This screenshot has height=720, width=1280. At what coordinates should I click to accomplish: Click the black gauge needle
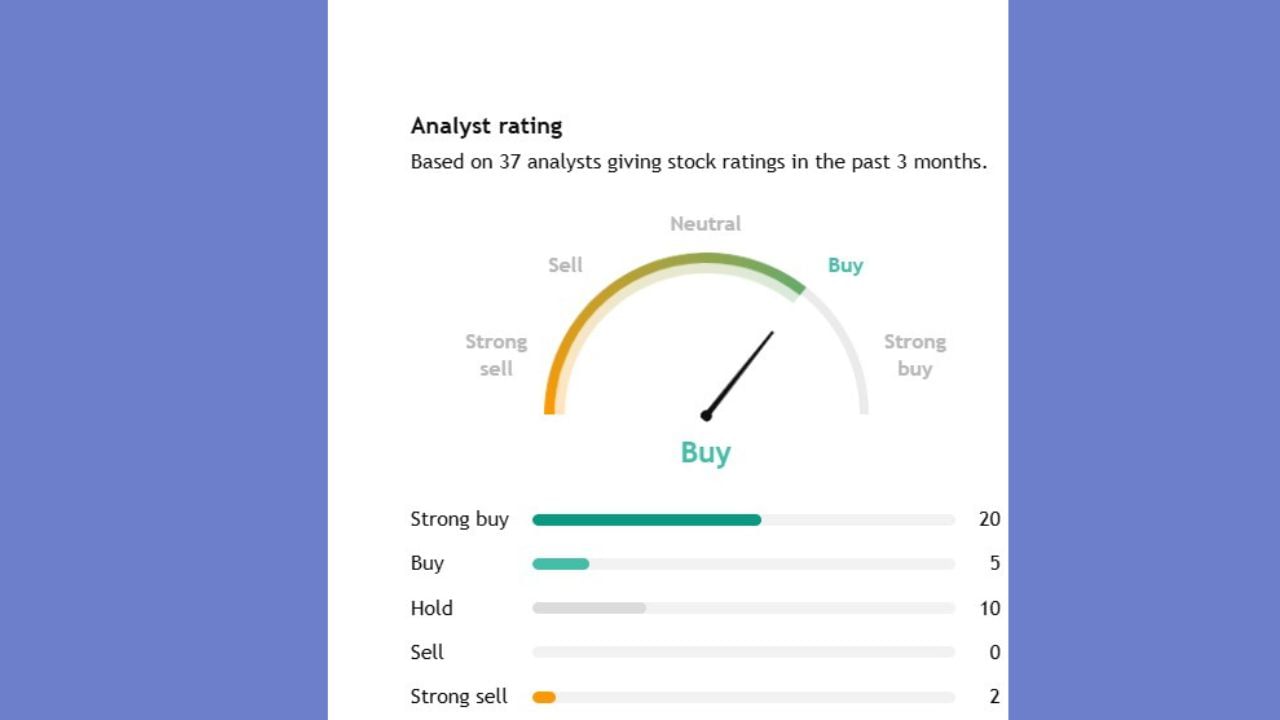coord(741,371)
